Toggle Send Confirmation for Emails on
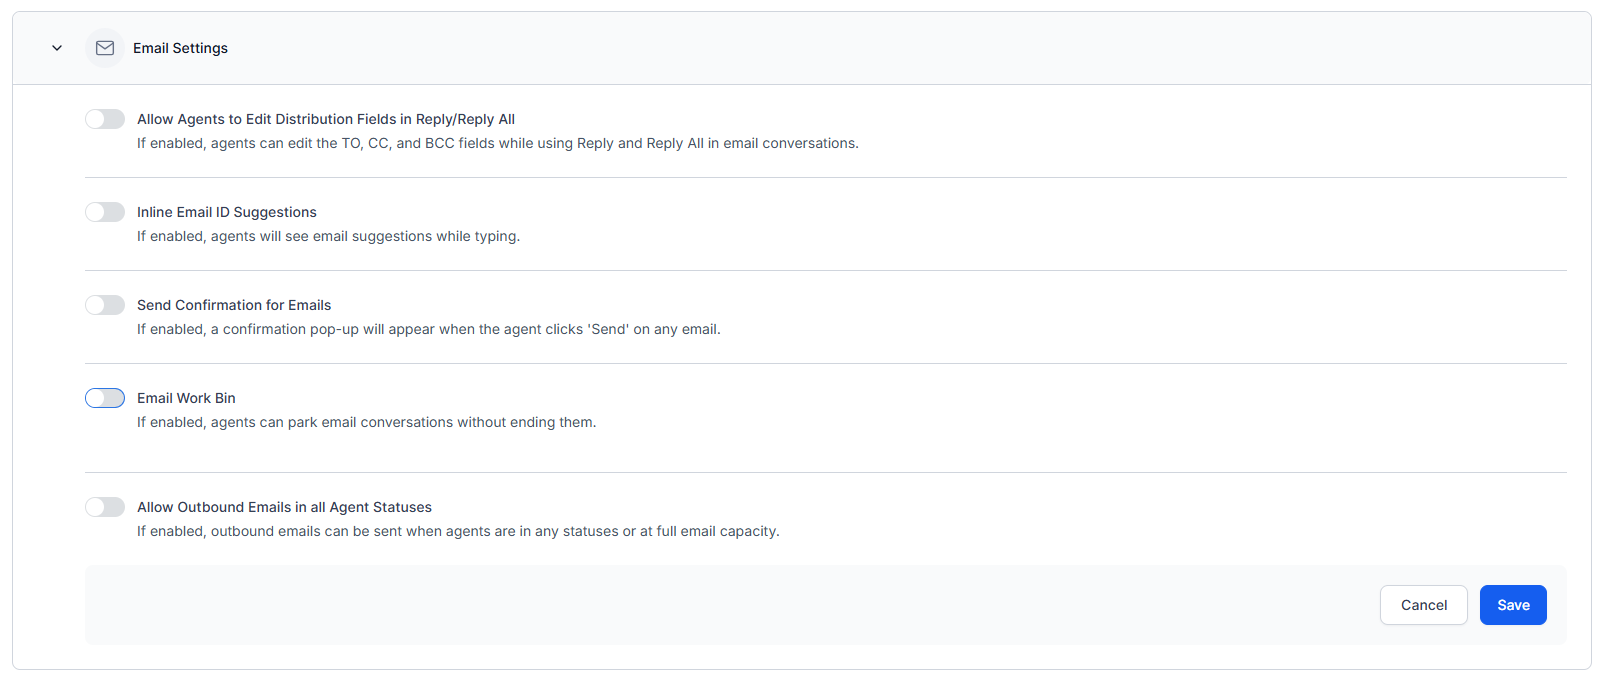Viewport: 1603px width, 680px height. (105, 305)
